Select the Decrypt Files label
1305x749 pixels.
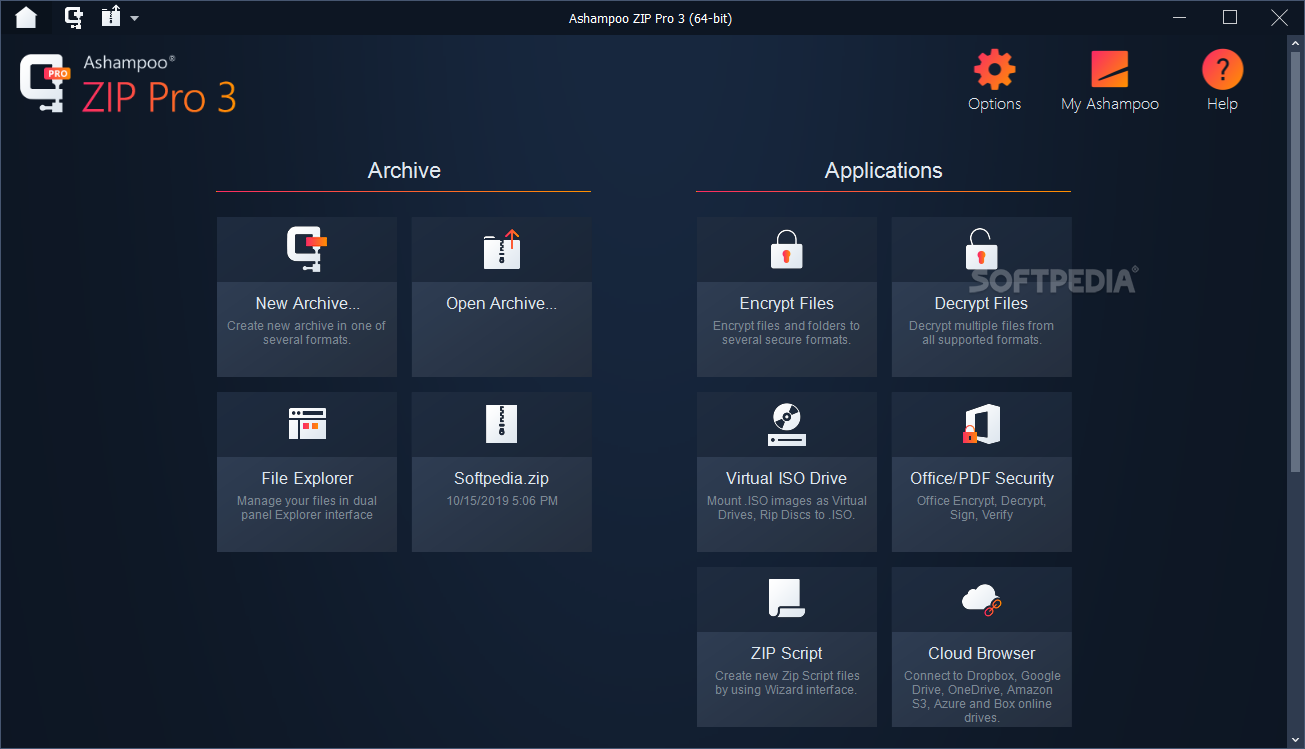981,303
